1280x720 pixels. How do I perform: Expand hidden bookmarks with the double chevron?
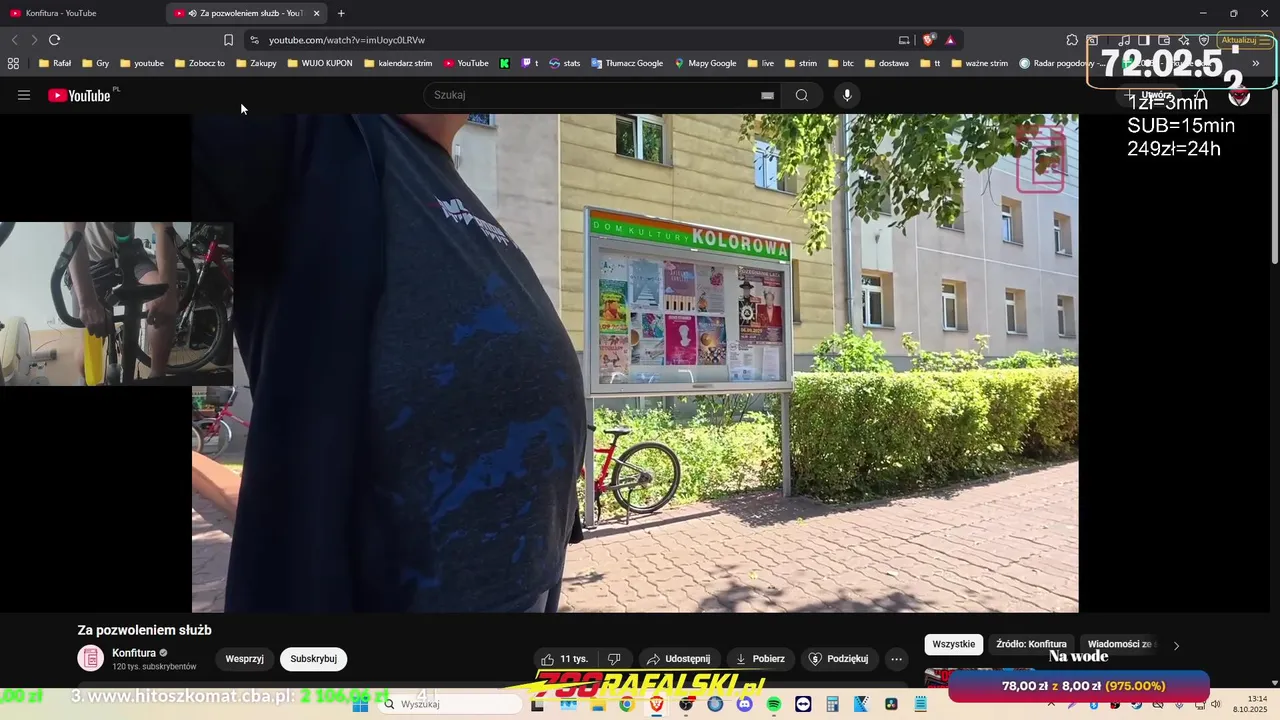tap(1256, 63)
